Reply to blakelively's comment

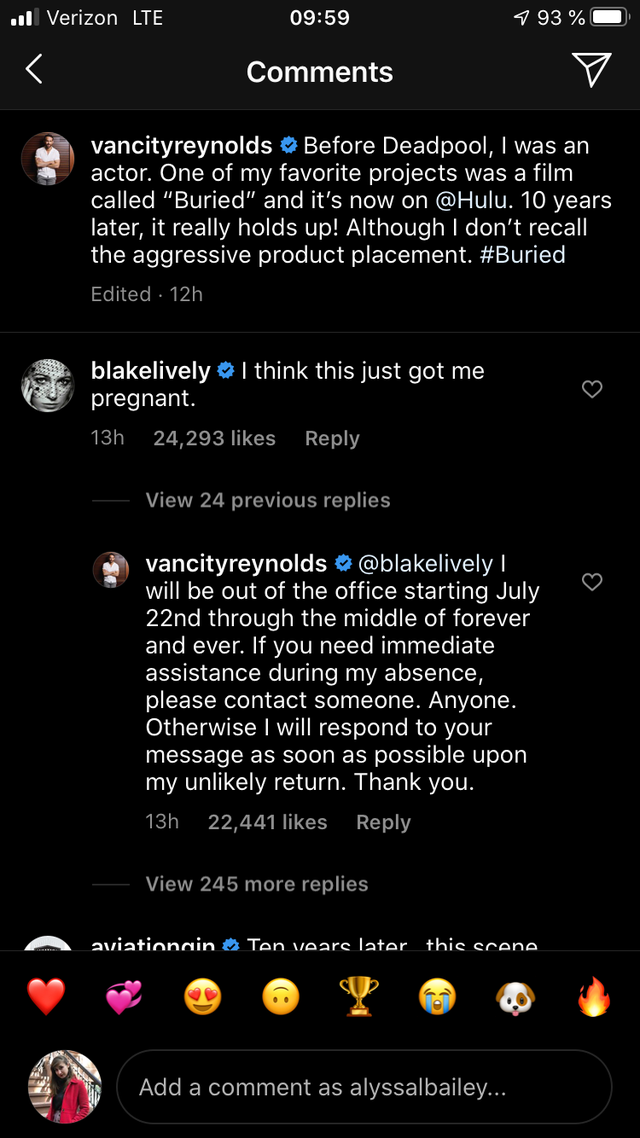332,438
